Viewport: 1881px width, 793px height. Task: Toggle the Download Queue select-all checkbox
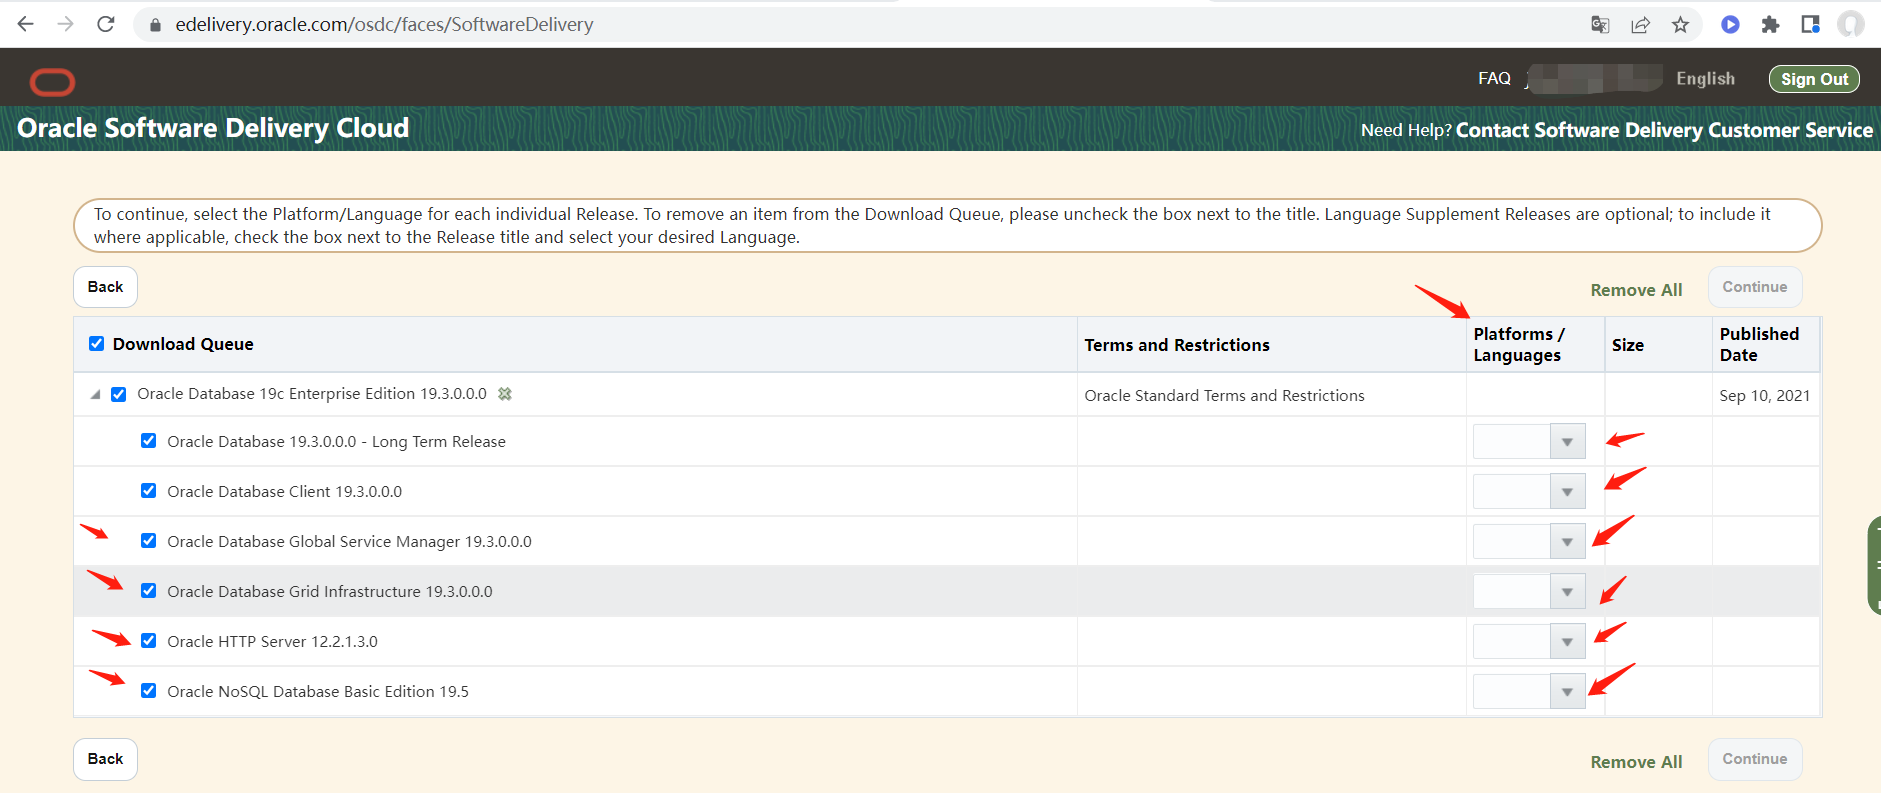[x=97, y=344]
